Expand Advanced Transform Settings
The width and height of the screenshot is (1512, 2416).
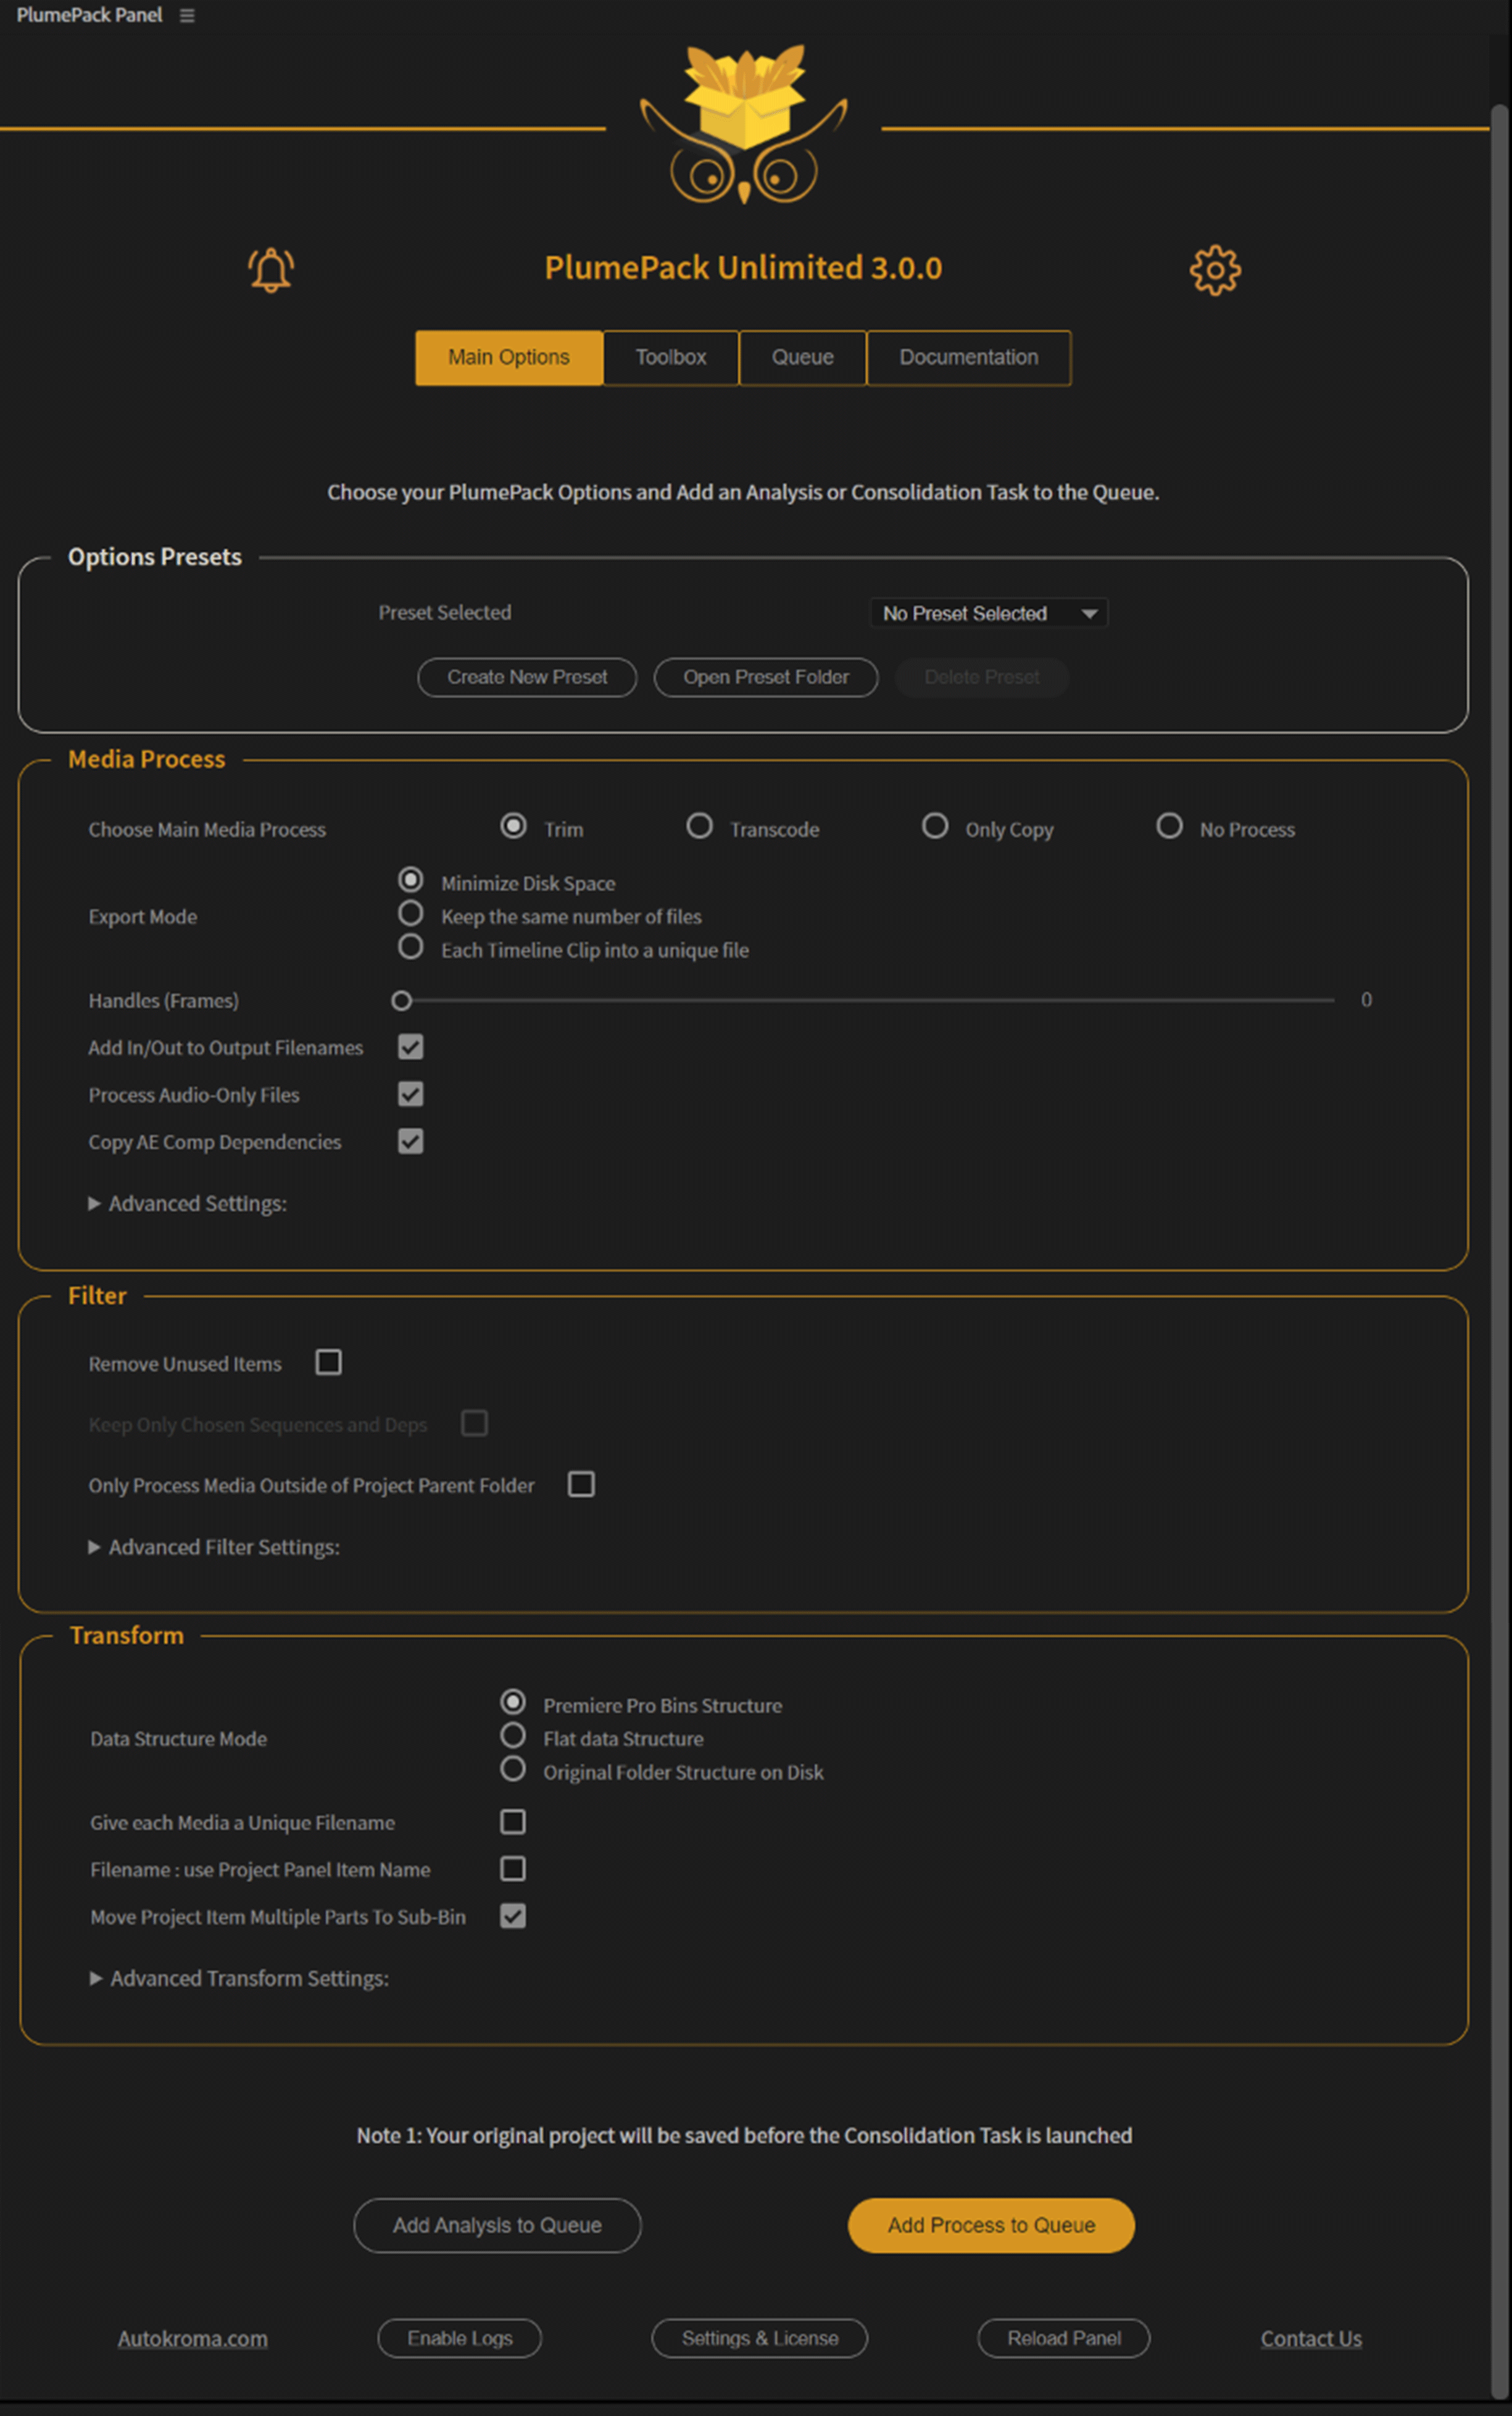coord(240,1978)
